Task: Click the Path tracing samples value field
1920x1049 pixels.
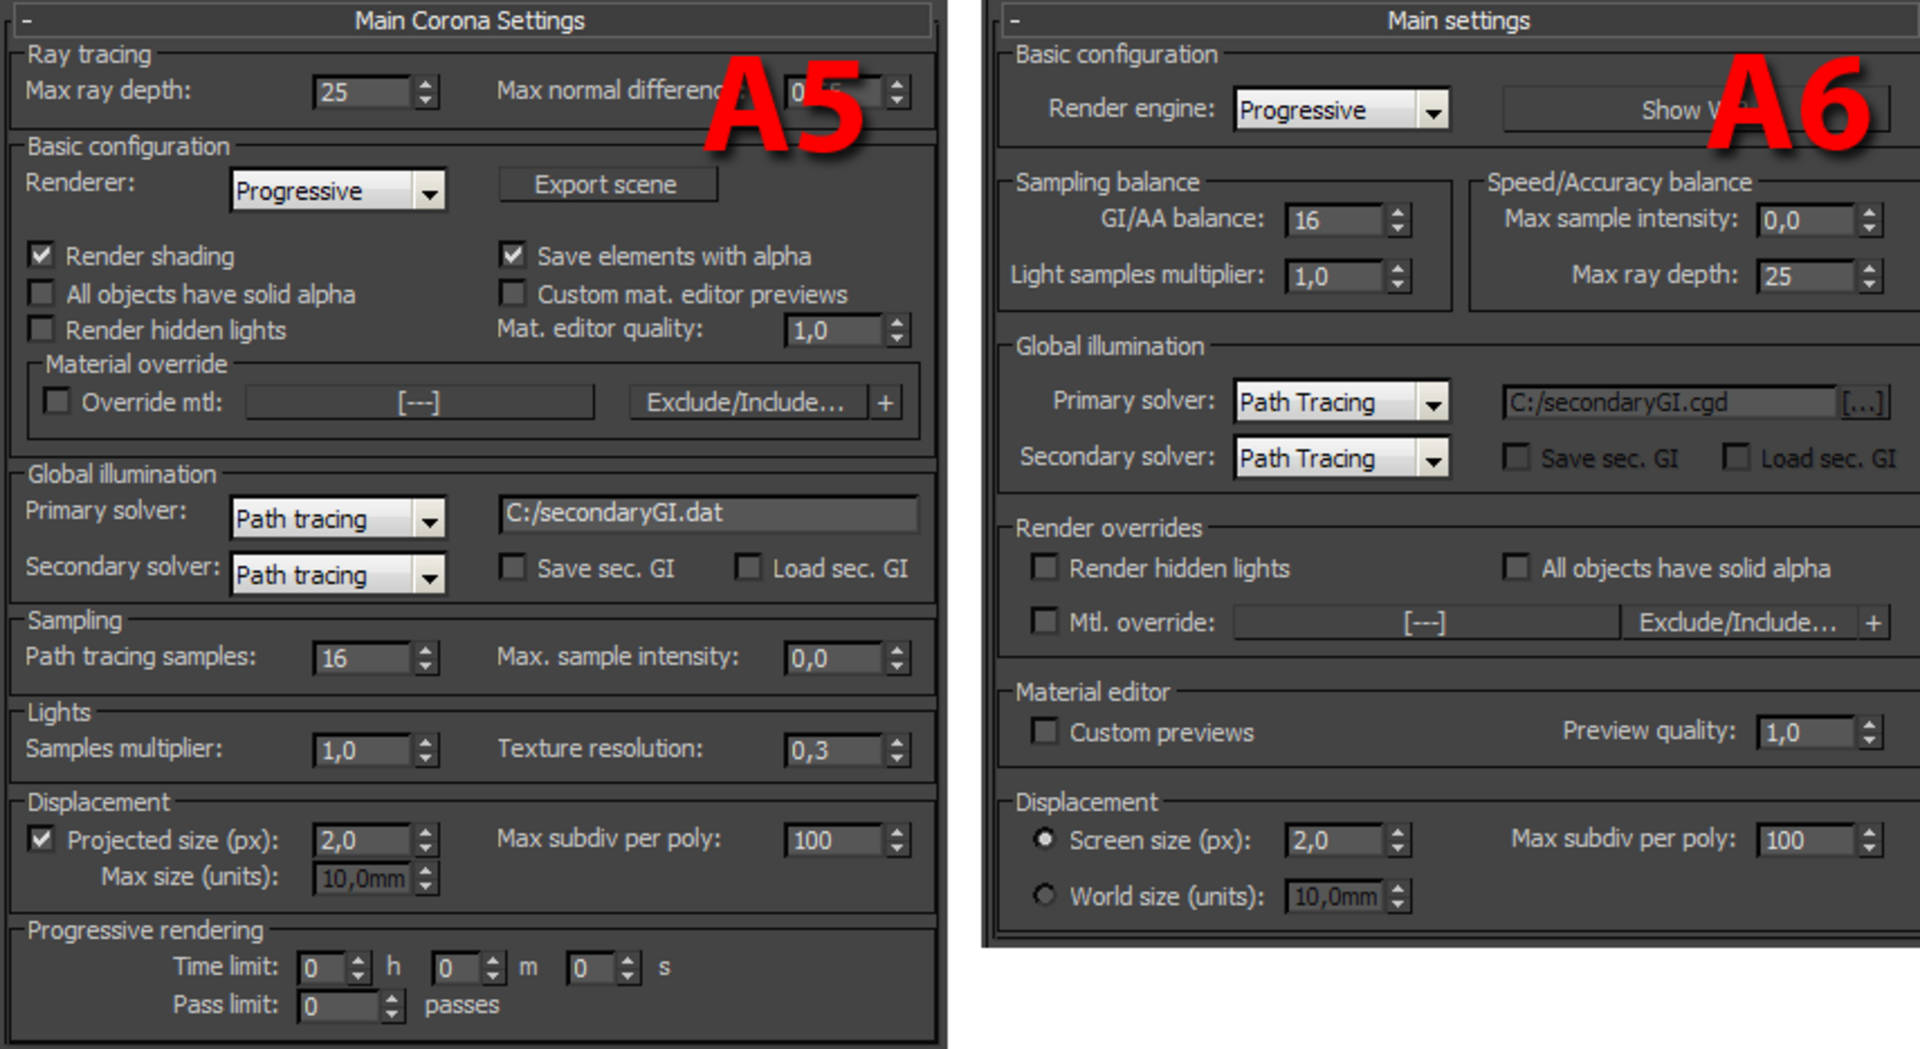Action: [x=362, y=658]
